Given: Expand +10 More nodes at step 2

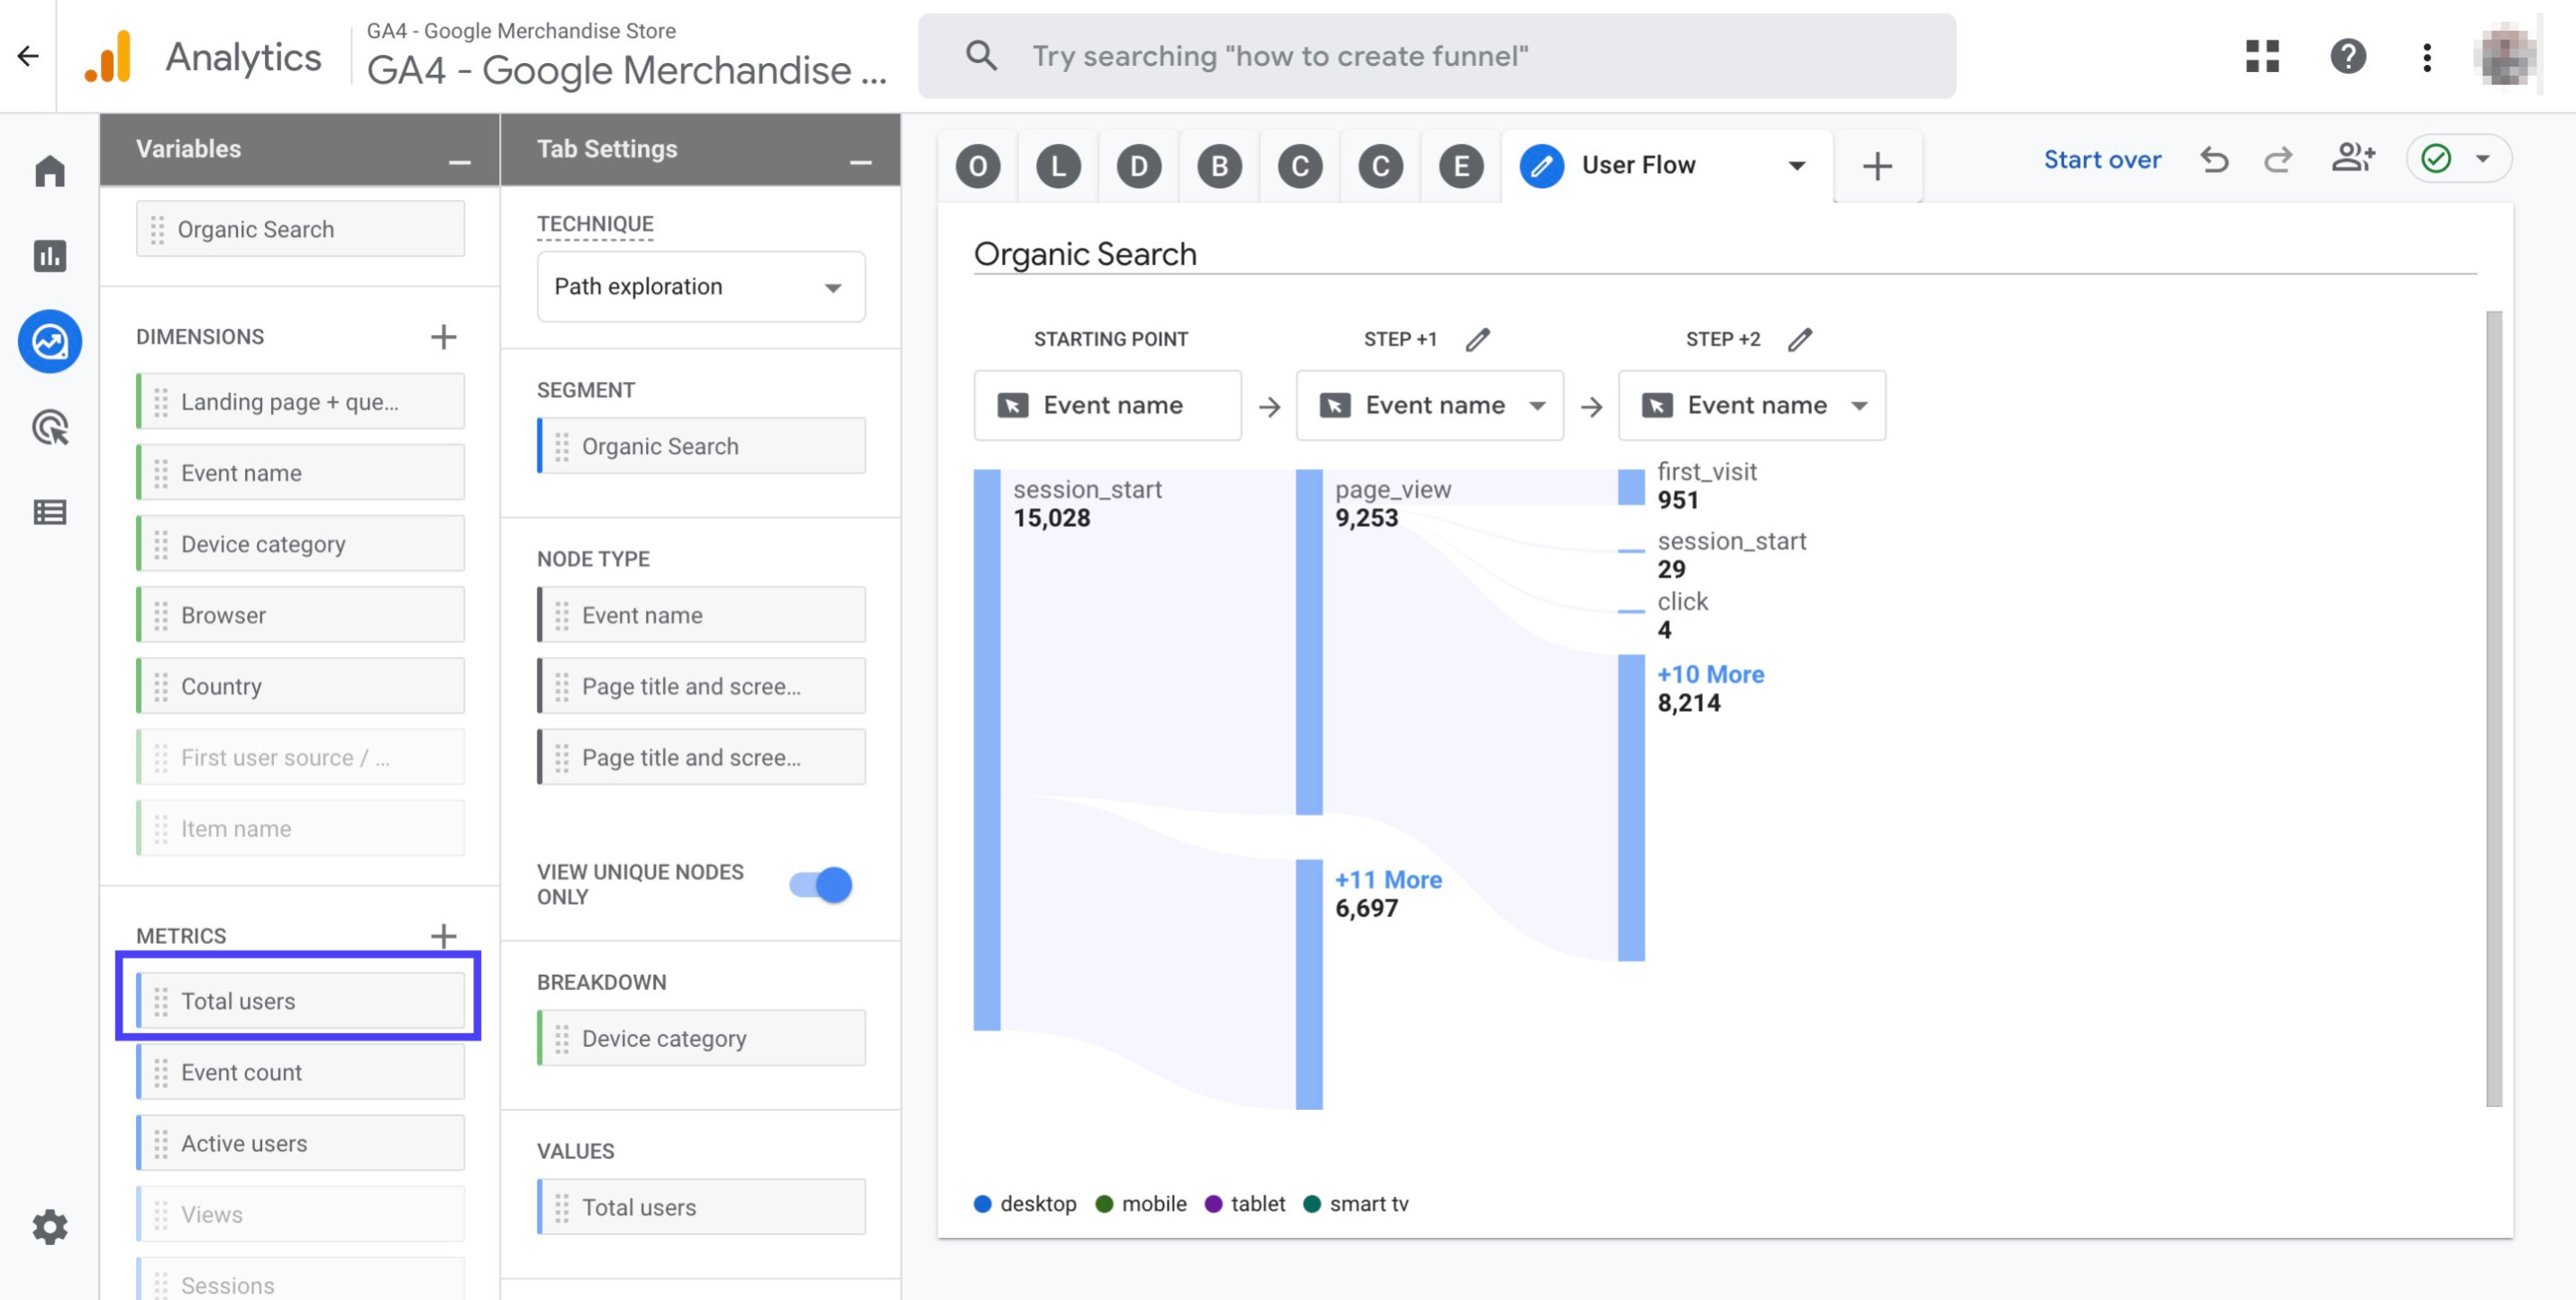Looking at the screenshot, I should pos(1710,674).
